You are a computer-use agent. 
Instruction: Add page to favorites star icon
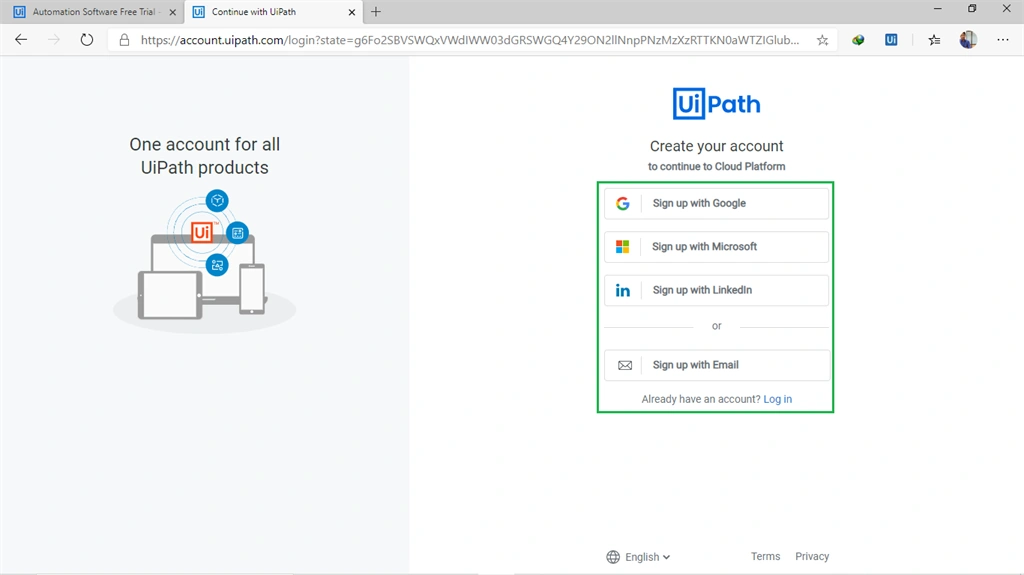[x=822, y=41]
